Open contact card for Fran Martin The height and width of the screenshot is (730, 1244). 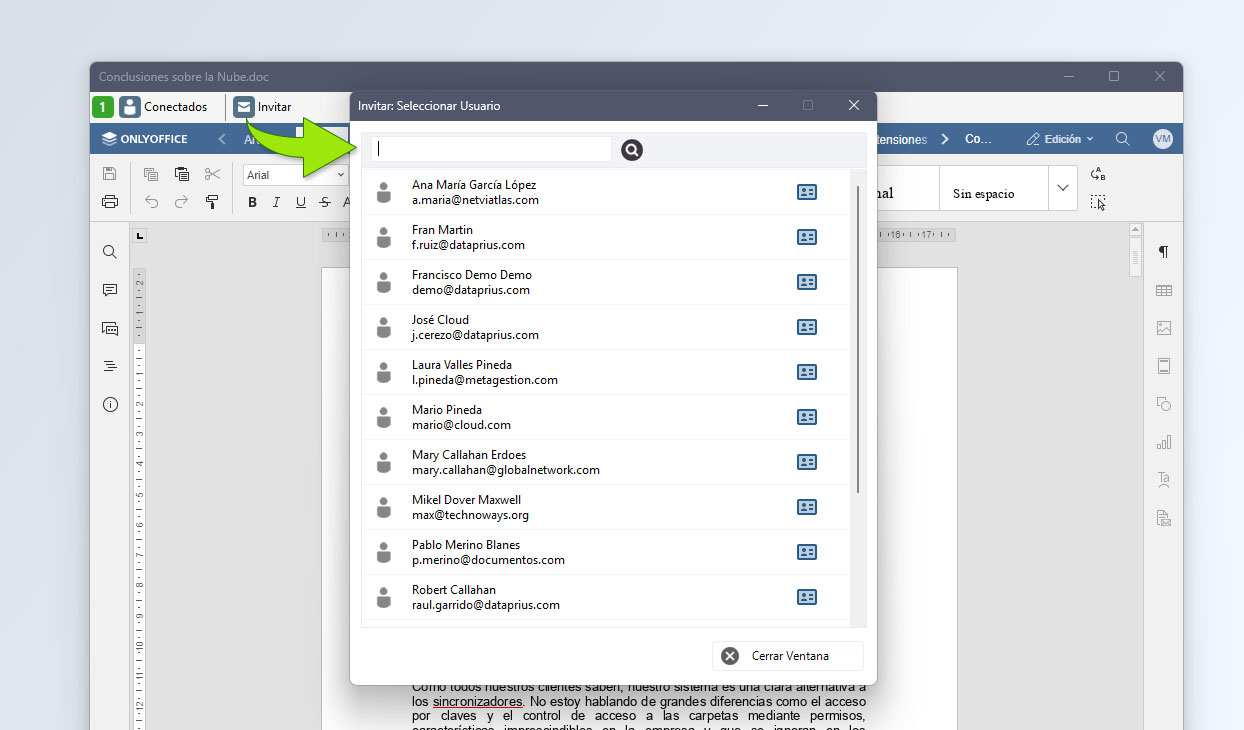(x=807, y=237)
